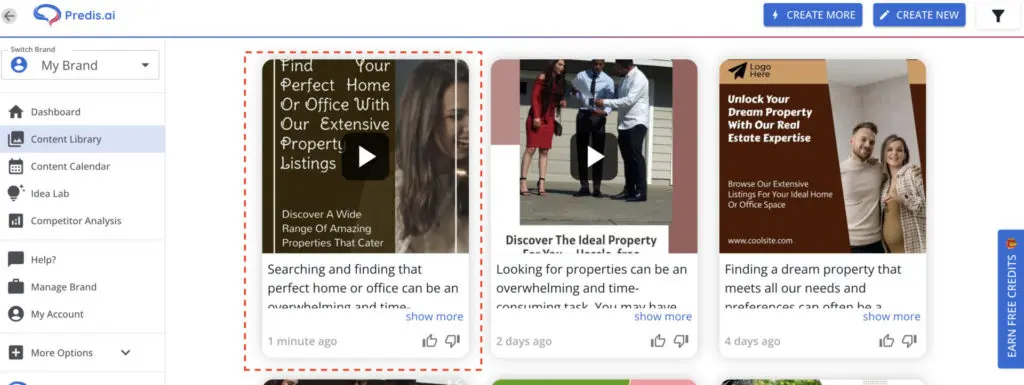1024x385 pixels.
Task: Open Competitor Analysis chart icon
Action: pos(16,221)
